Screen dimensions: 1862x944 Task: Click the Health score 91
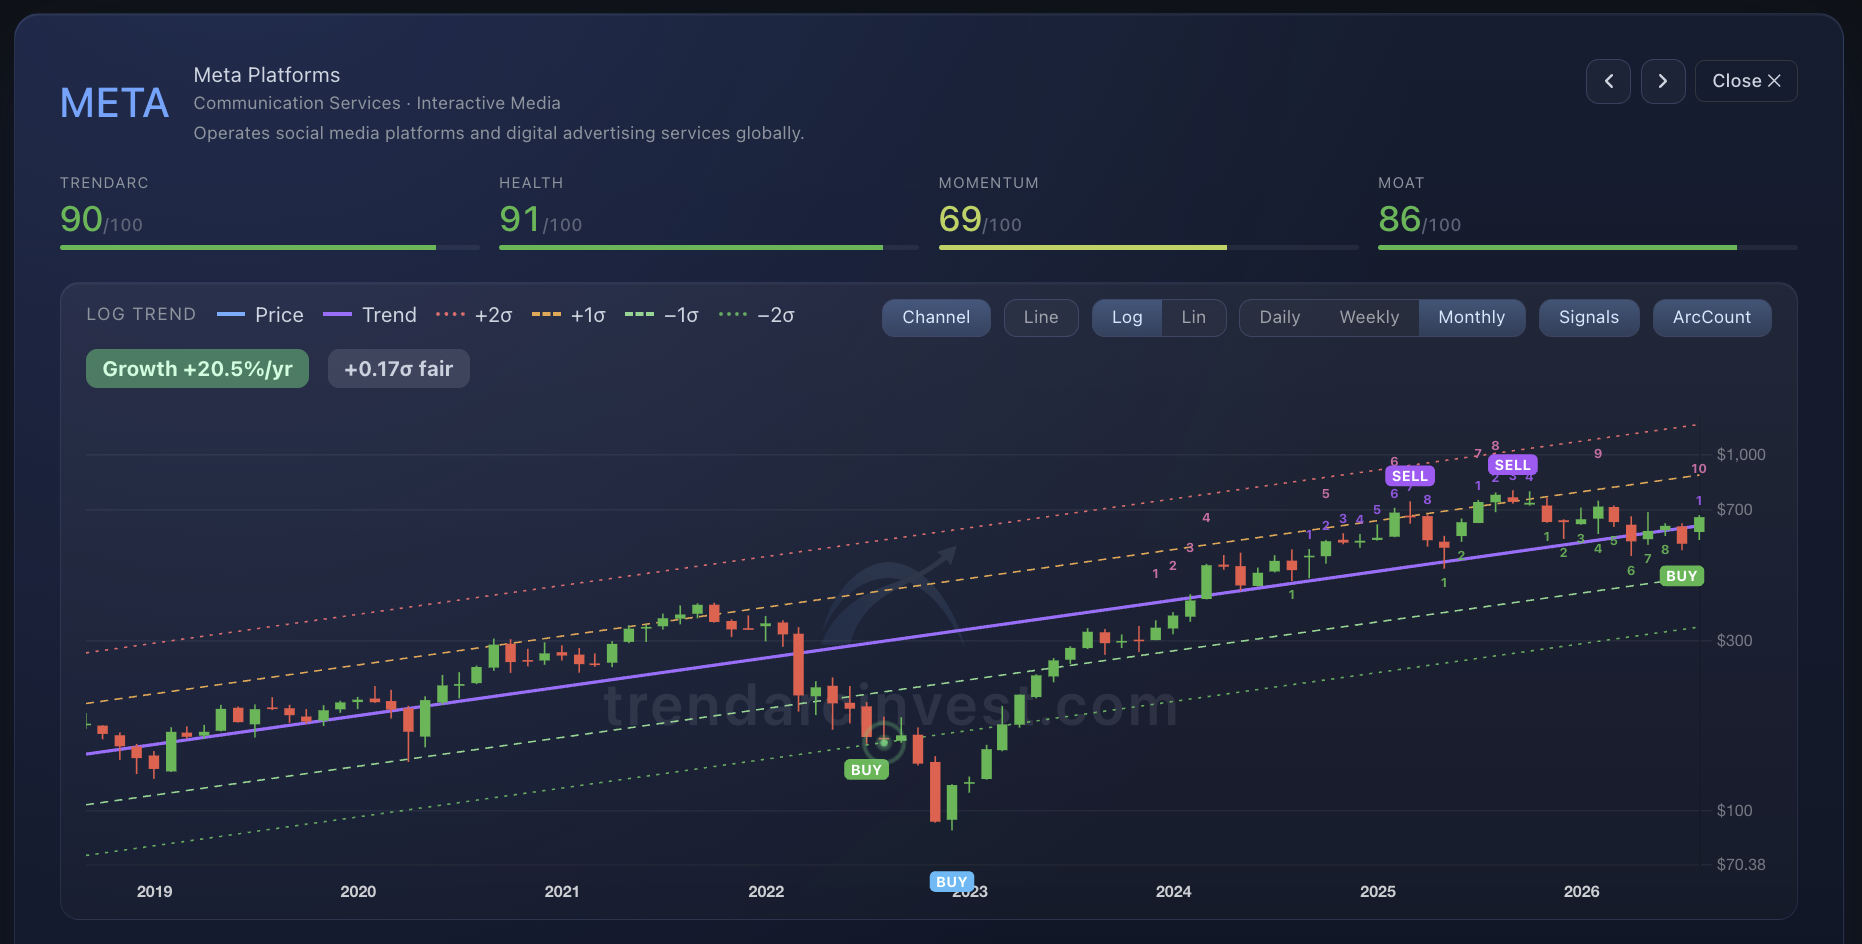520,219
